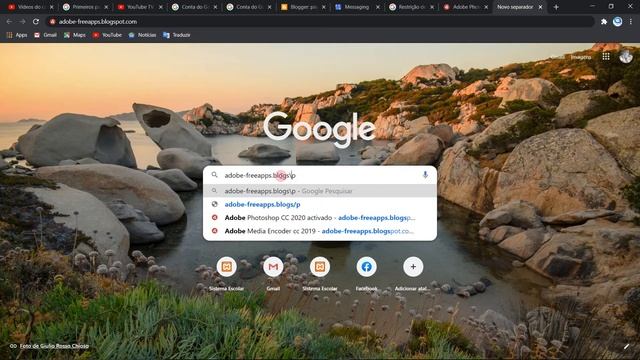Reload the current page
The image size is (640, 360).
pyautogui.click(x=36, y=22)
